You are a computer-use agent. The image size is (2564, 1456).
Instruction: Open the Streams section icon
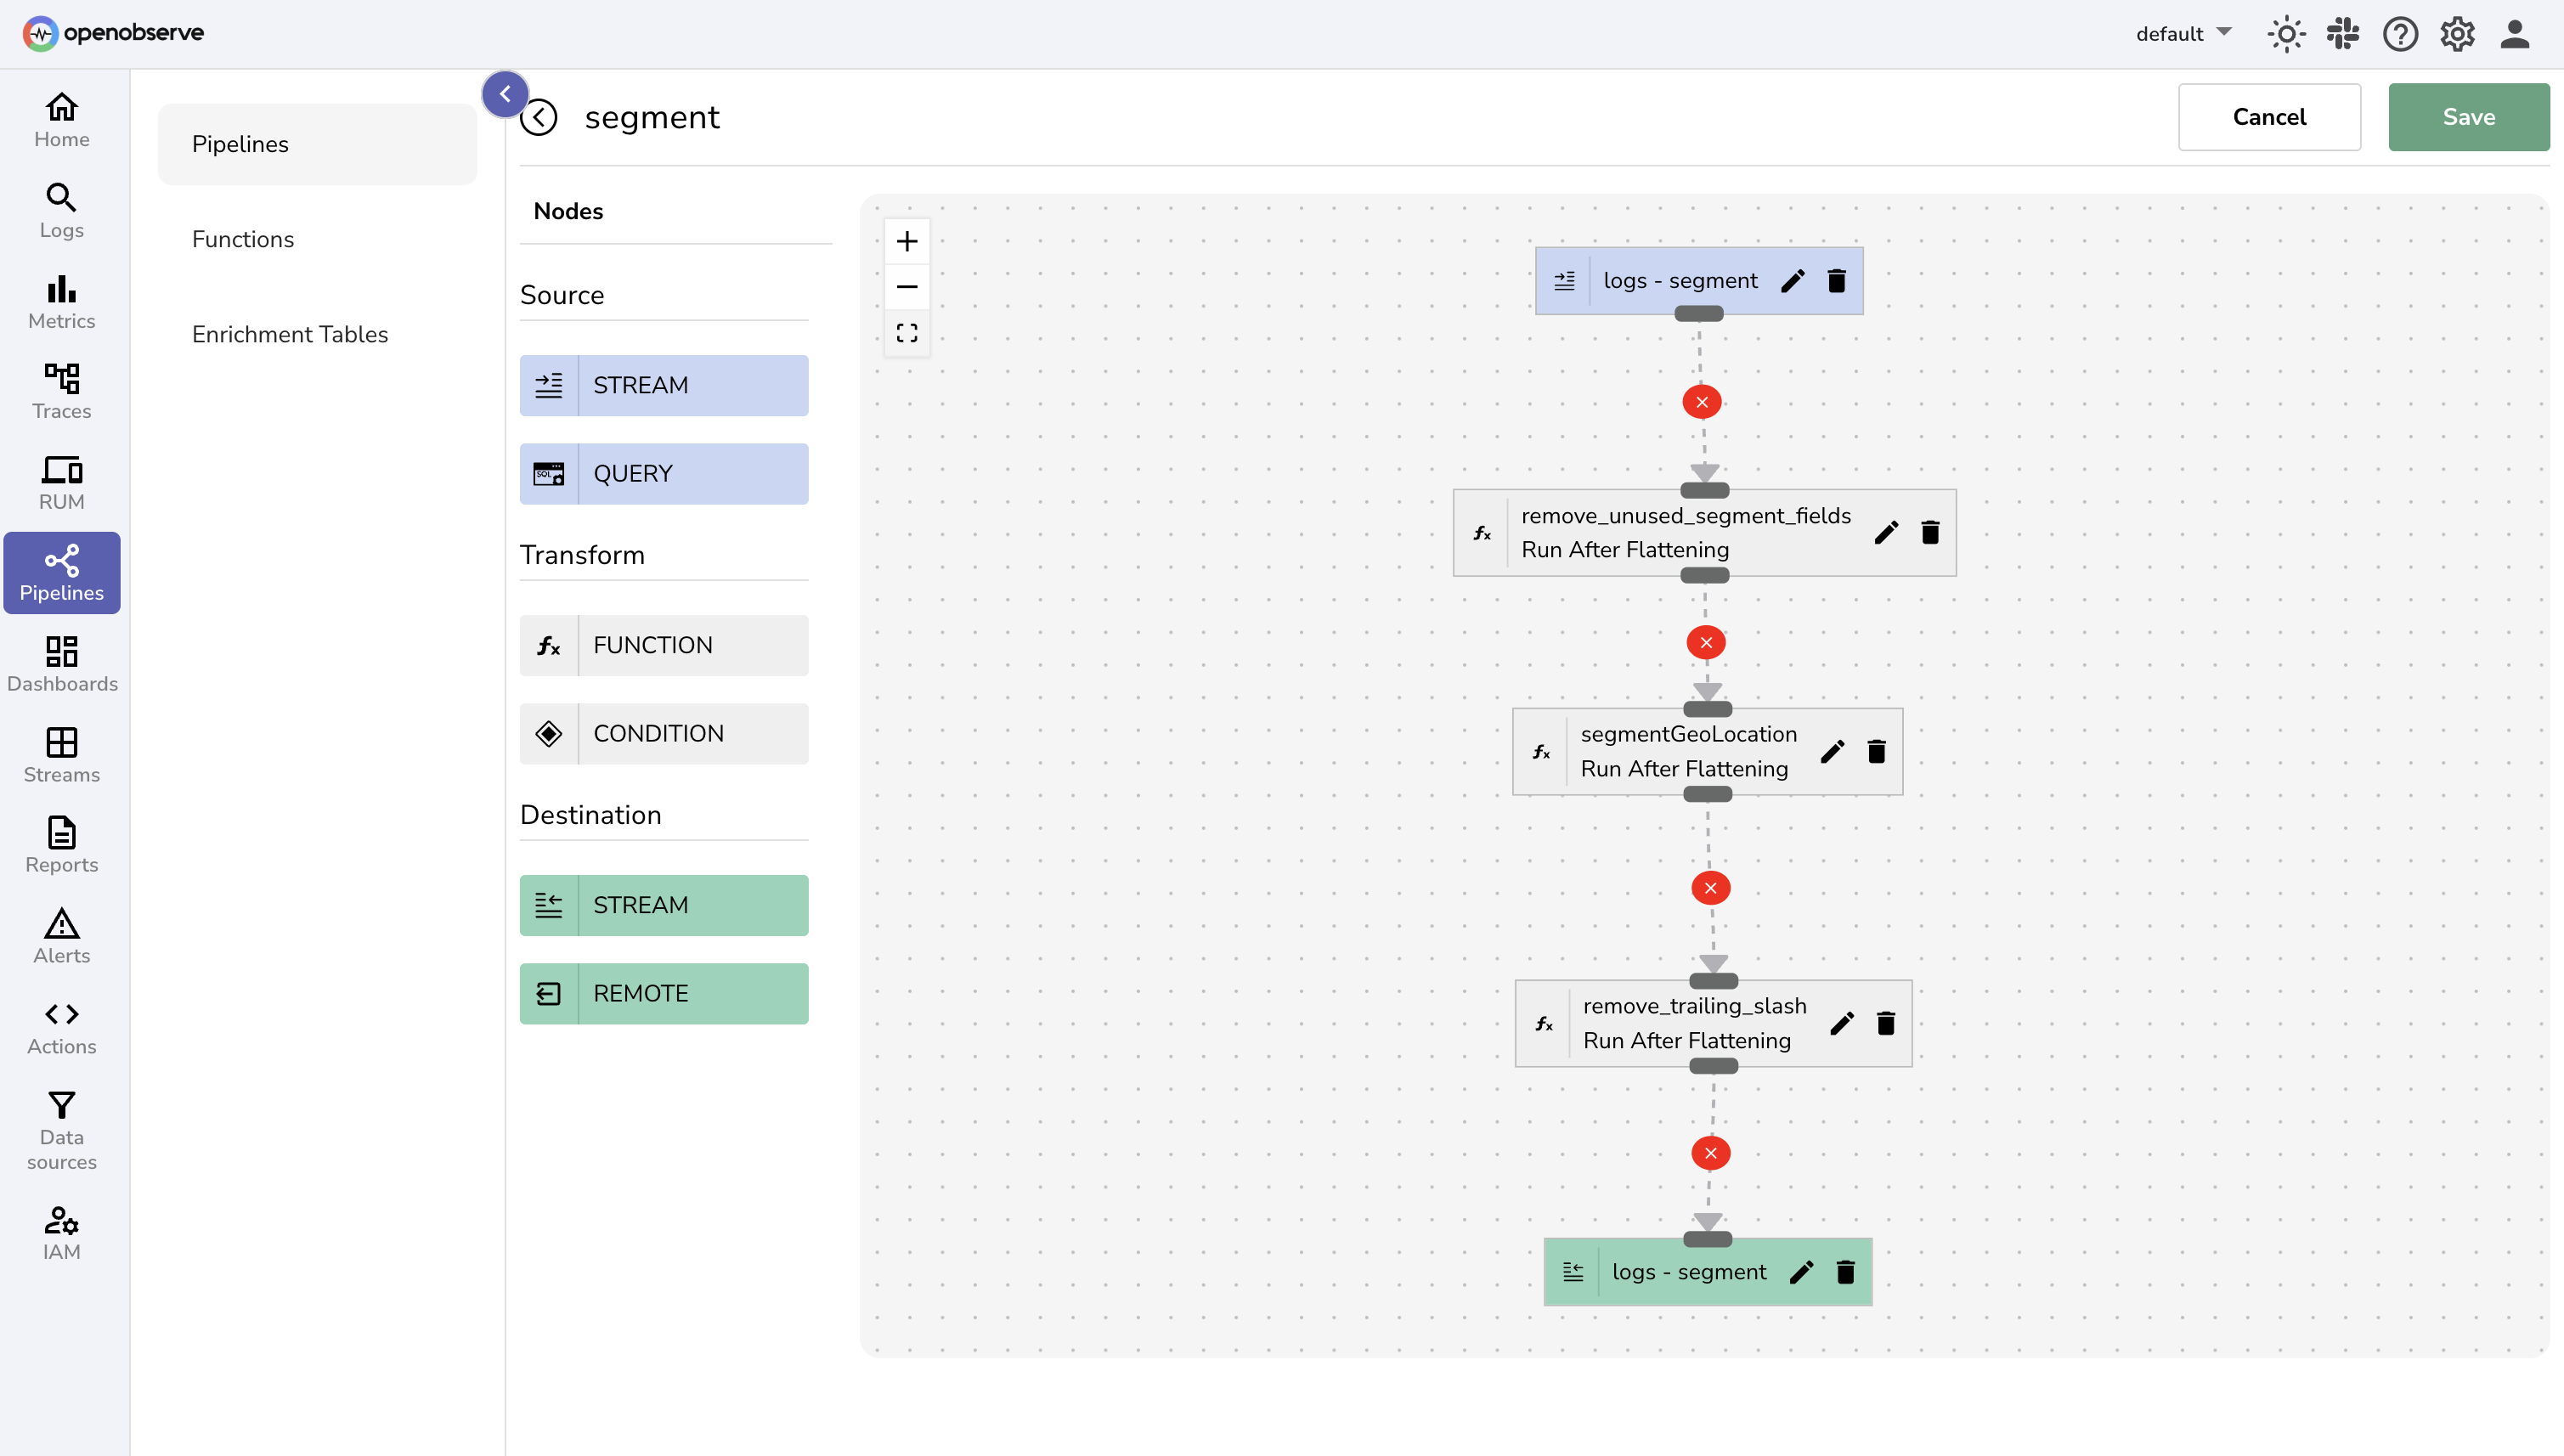click(x=61, y=752)
